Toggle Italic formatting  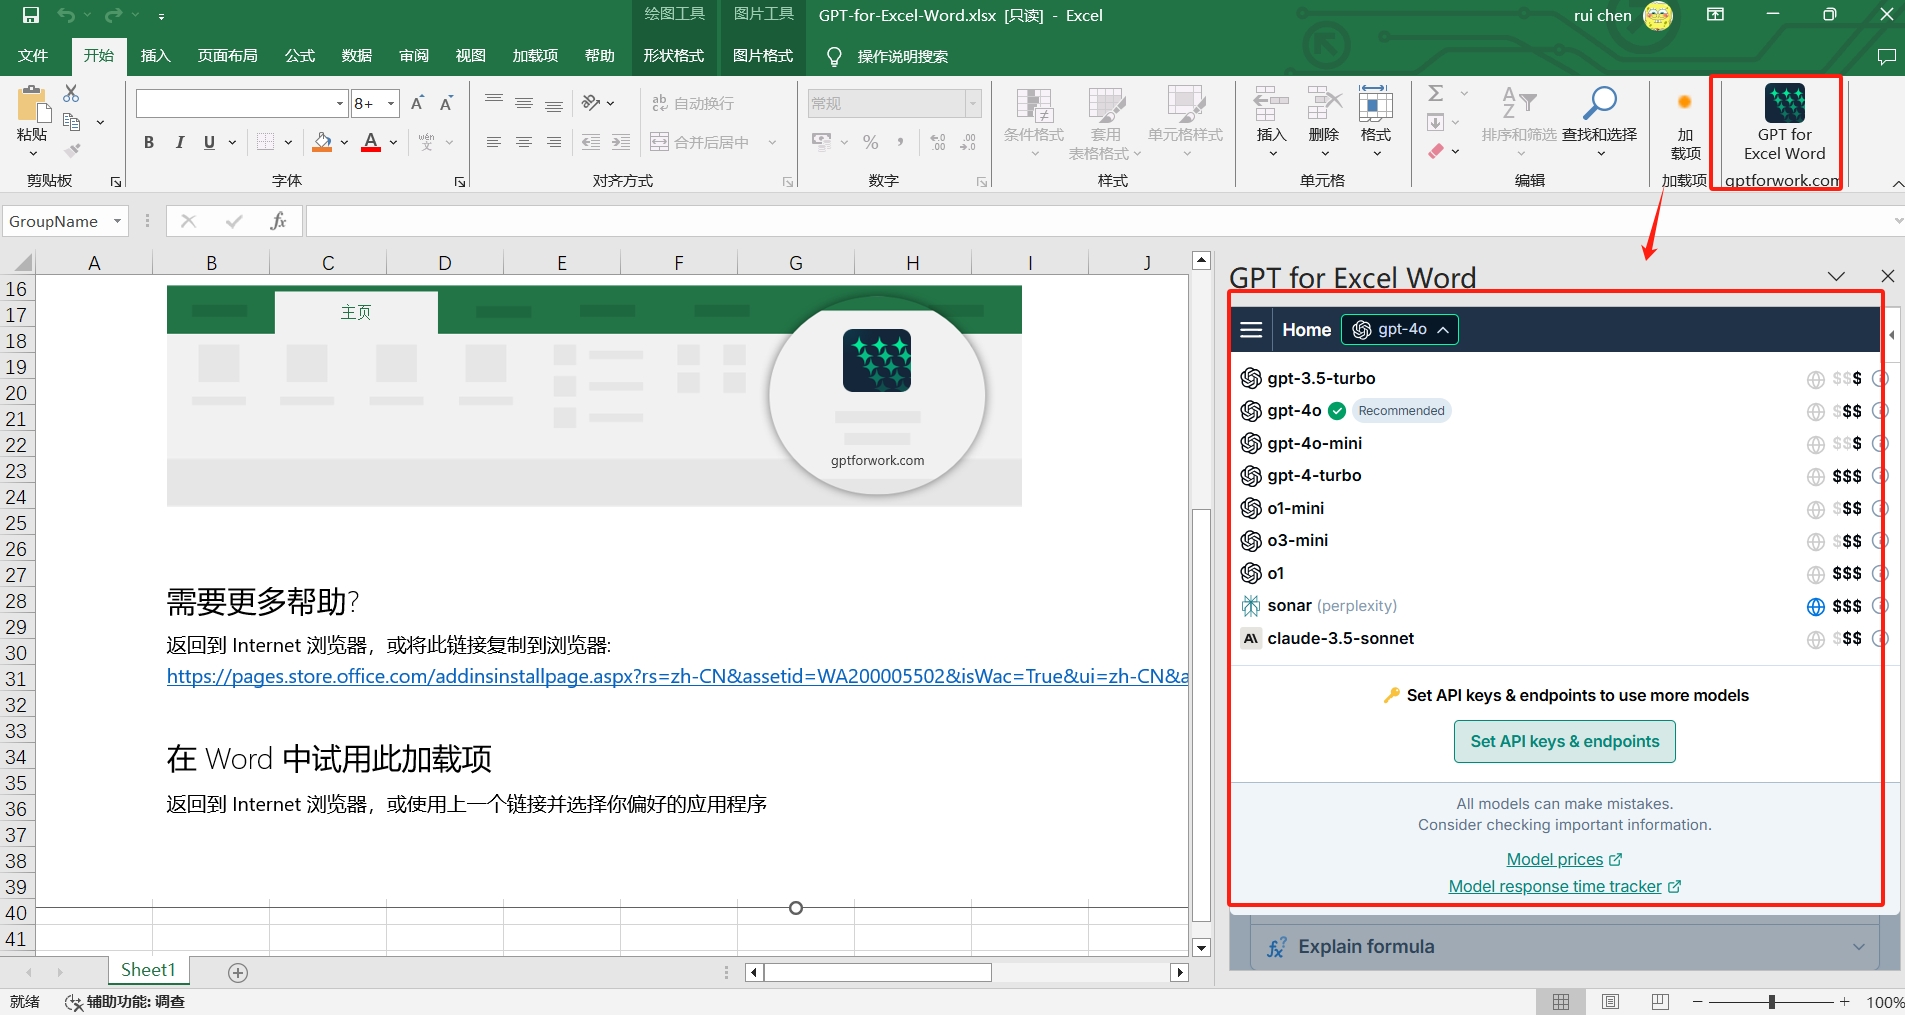pyautogui.click(x=179, y=142)
